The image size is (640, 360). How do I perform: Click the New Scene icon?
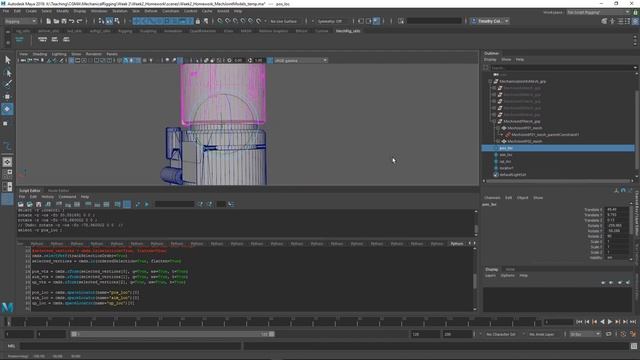click(48, 21)
